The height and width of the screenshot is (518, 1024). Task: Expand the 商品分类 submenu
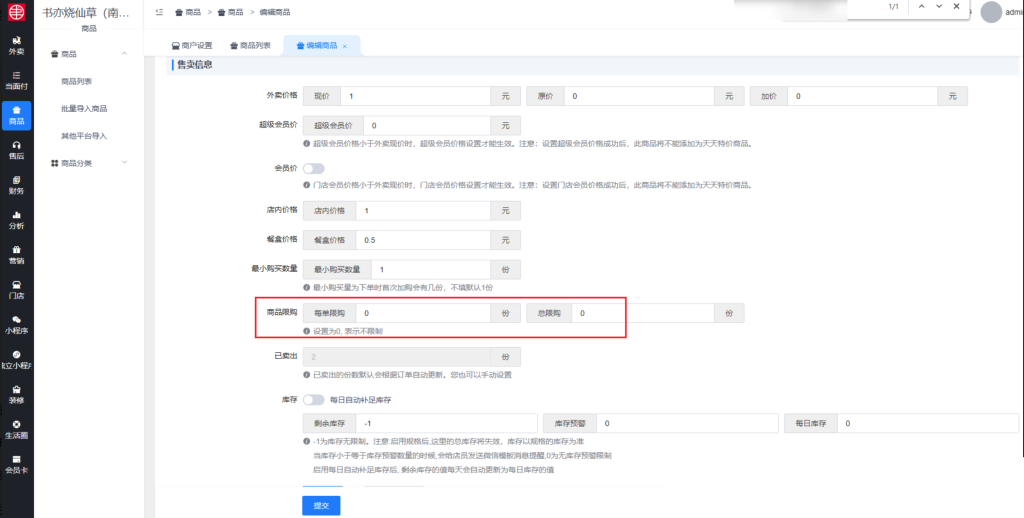[123, 162]
